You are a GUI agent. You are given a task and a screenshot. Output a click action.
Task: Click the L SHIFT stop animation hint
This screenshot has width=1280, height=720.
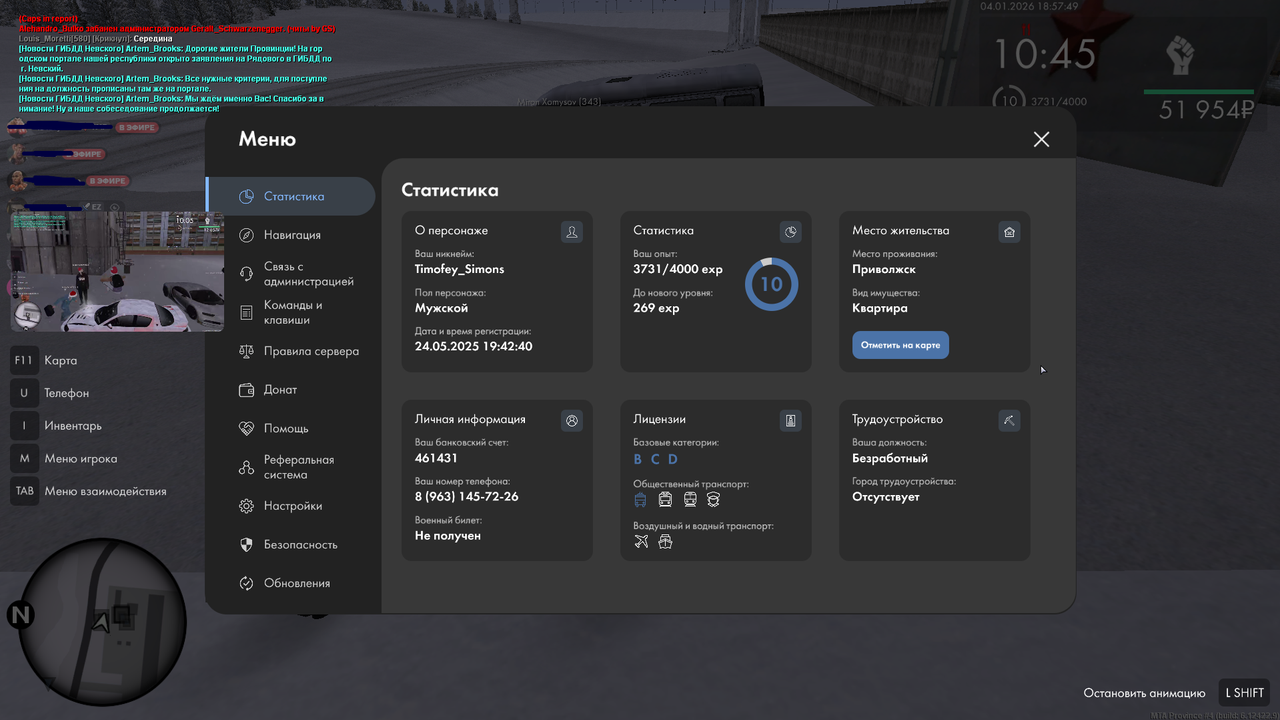point(1177,693)
